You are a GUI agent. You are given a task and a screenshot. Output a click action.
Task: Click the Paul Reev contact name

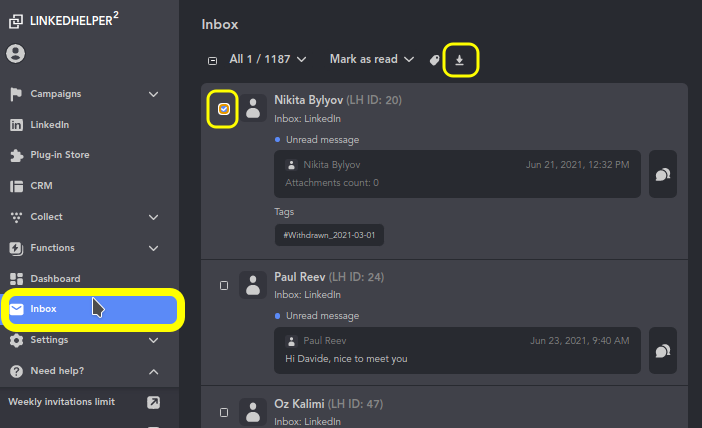pos(300,277)
